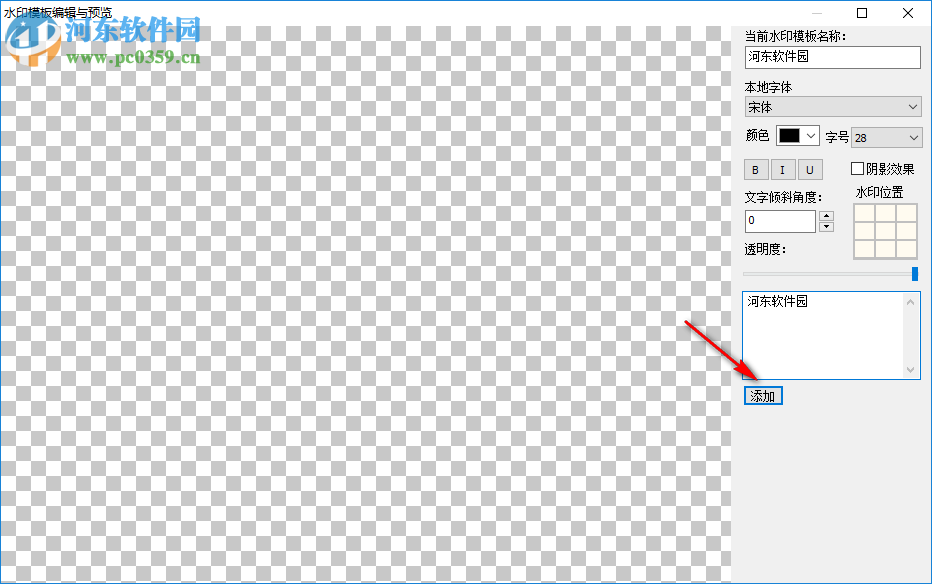Select bottom-right watermark position cell

coord(906,249)
